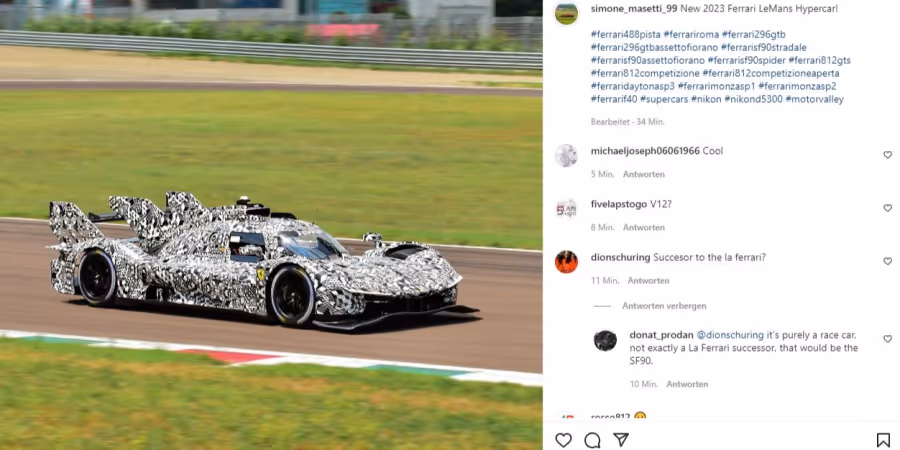Like fivelapstogo's V12 comment
Screen dimensions: 900x450
pyautogui.click(x=887, y=208)
